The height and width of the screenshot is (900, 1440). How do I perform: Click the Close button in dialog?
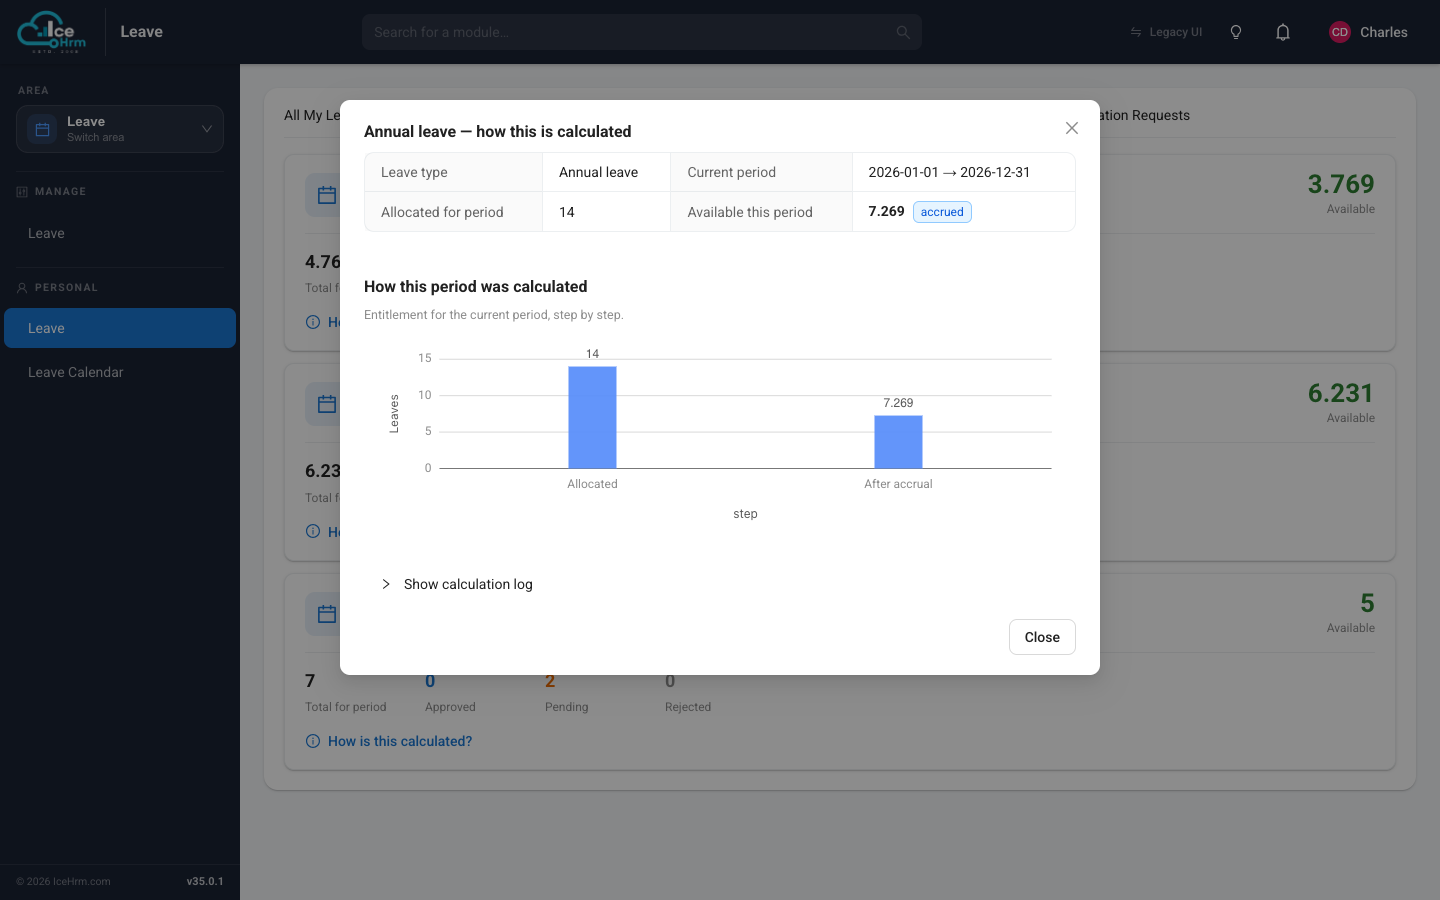click(1042, 637)
